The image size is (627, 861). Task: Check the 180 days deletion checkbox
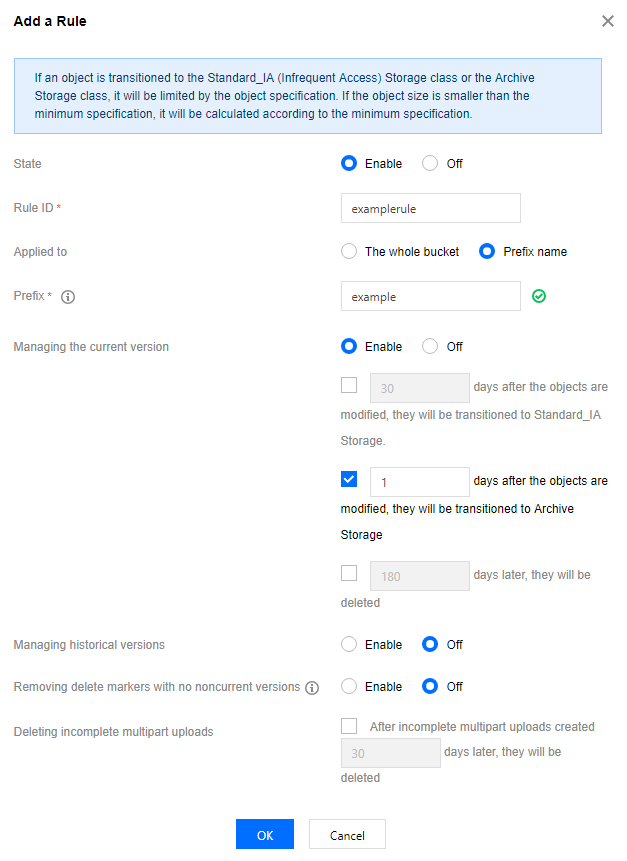coord(349,573)
